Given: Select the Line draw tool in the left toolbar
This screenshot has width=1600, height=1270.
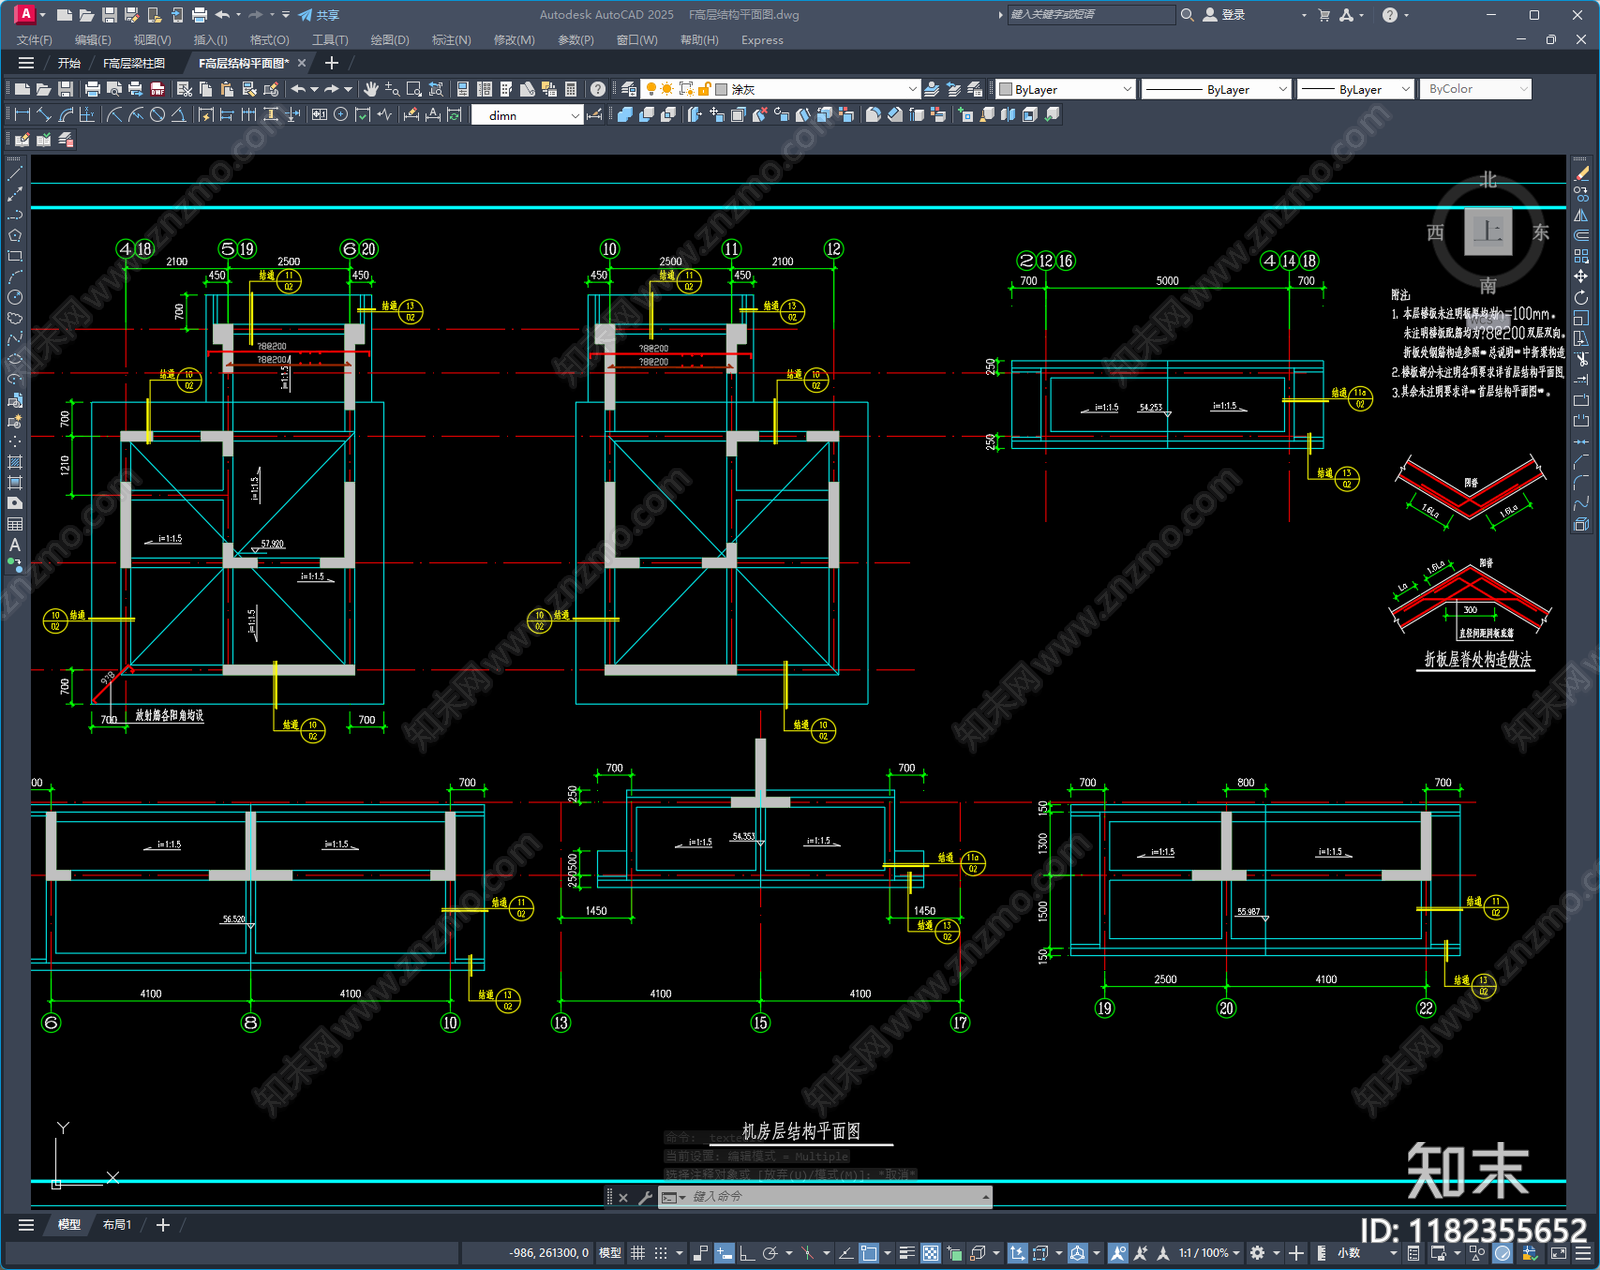Looking at the screenshot, I should pyautogui.click(x=15, y=174).
